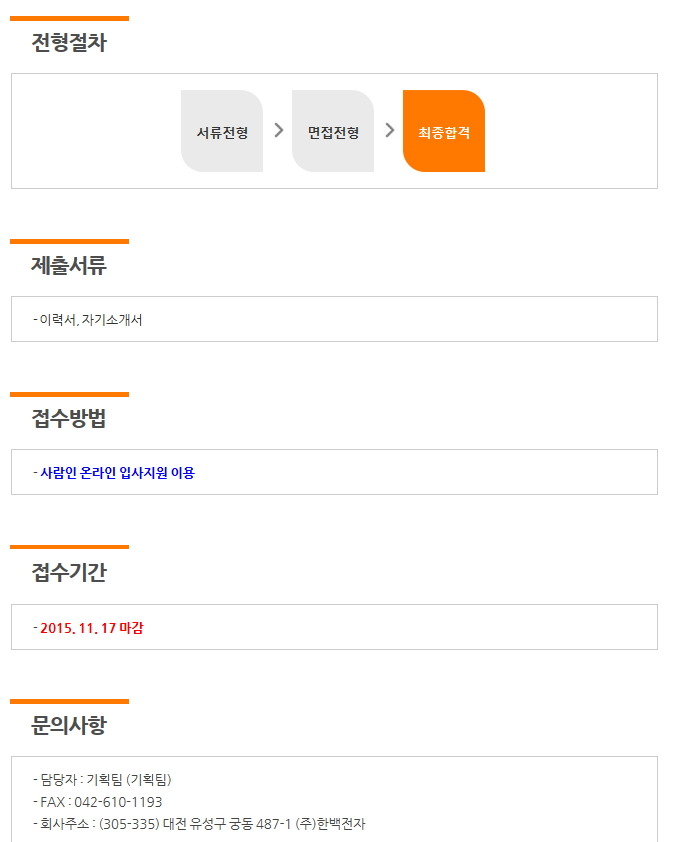Click the arrow between 서류전형 and 면접전형
676x842 pixels.
pyautogui.click(x=278, y=130)
